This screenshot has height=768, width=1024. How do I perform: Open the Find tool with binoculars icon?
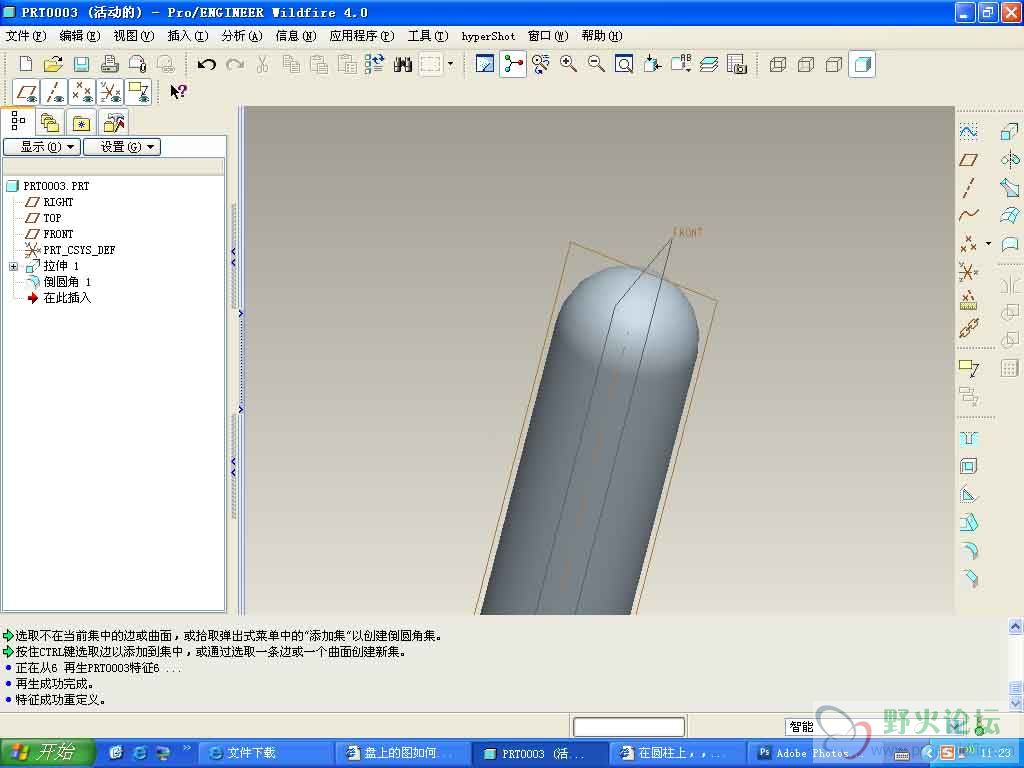coord(403,64)
